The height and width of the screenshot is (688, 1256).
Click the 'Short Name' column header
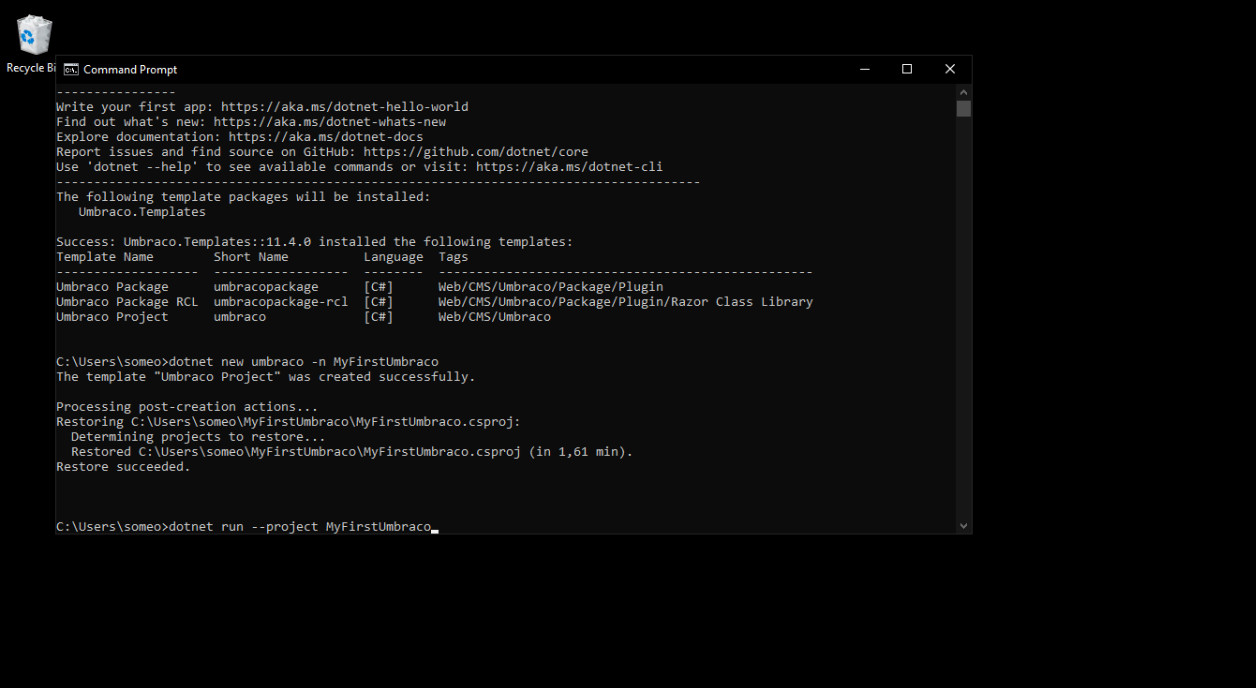point(251,257)
